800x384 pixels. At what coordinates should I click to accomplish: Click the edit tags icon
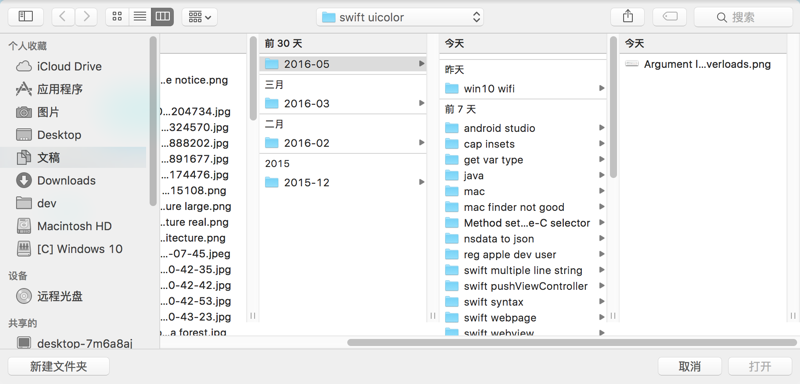click(x=670, y=17)
